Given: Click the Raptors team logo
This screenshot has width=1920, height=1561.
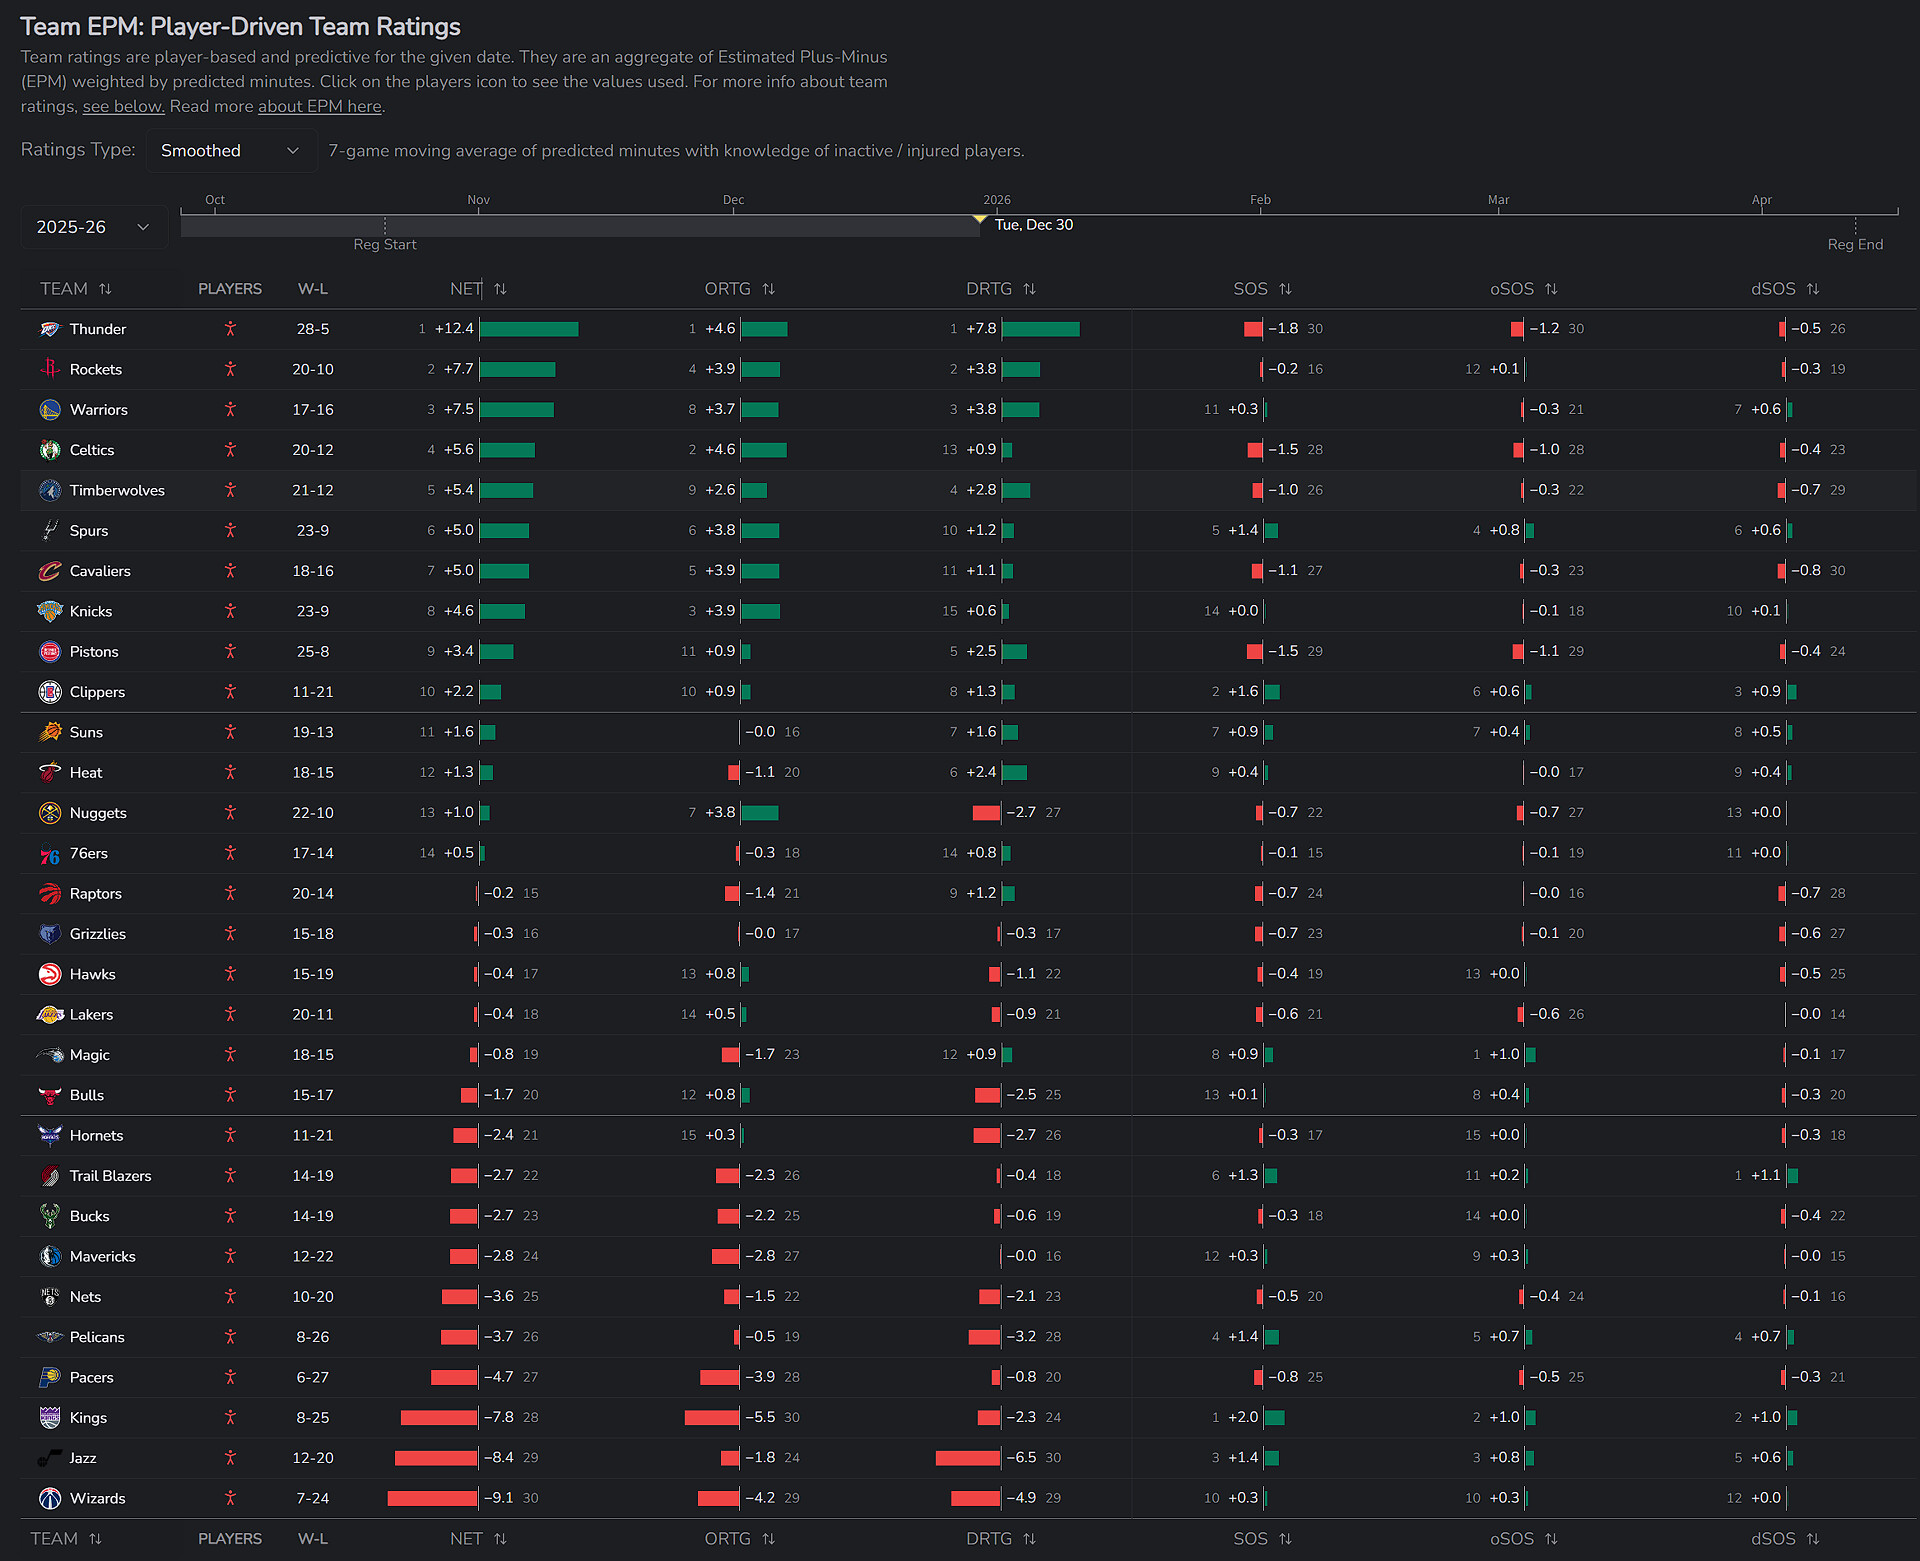Looking at the screenshot, I should [50, 894].
